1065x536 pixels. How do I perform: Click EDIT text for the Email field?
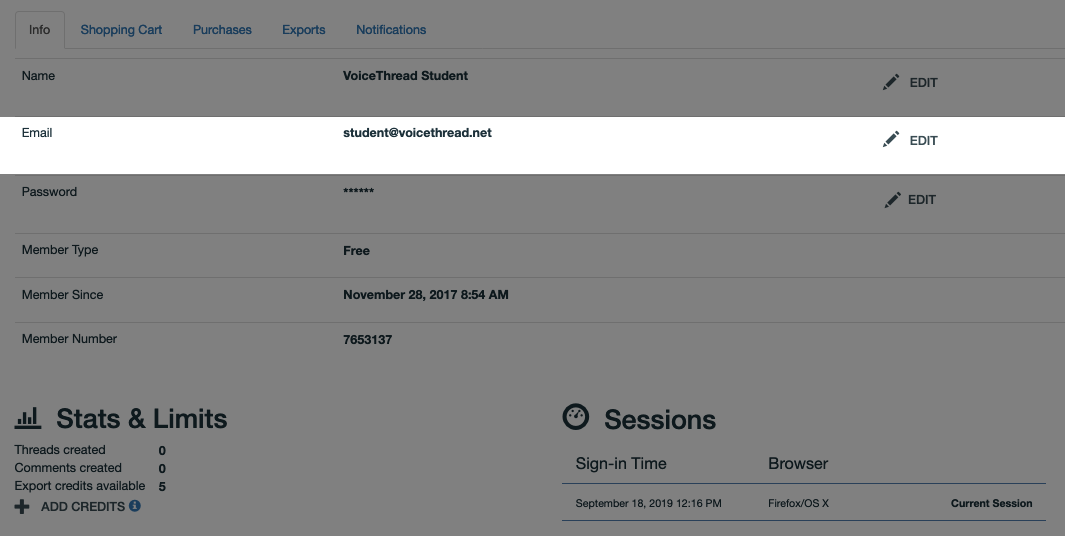923,141
